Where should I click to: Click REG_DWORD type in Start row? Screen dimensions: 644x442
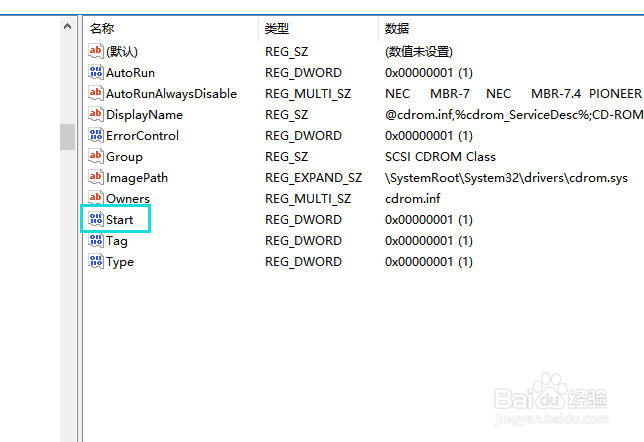click(304, 220)
